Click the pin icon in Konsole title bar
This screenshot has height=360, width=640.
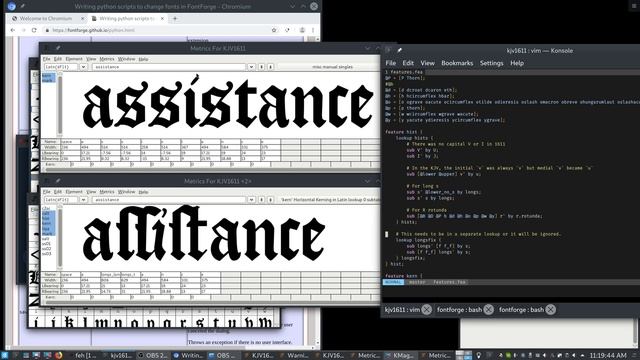click(x=399, y=51)
